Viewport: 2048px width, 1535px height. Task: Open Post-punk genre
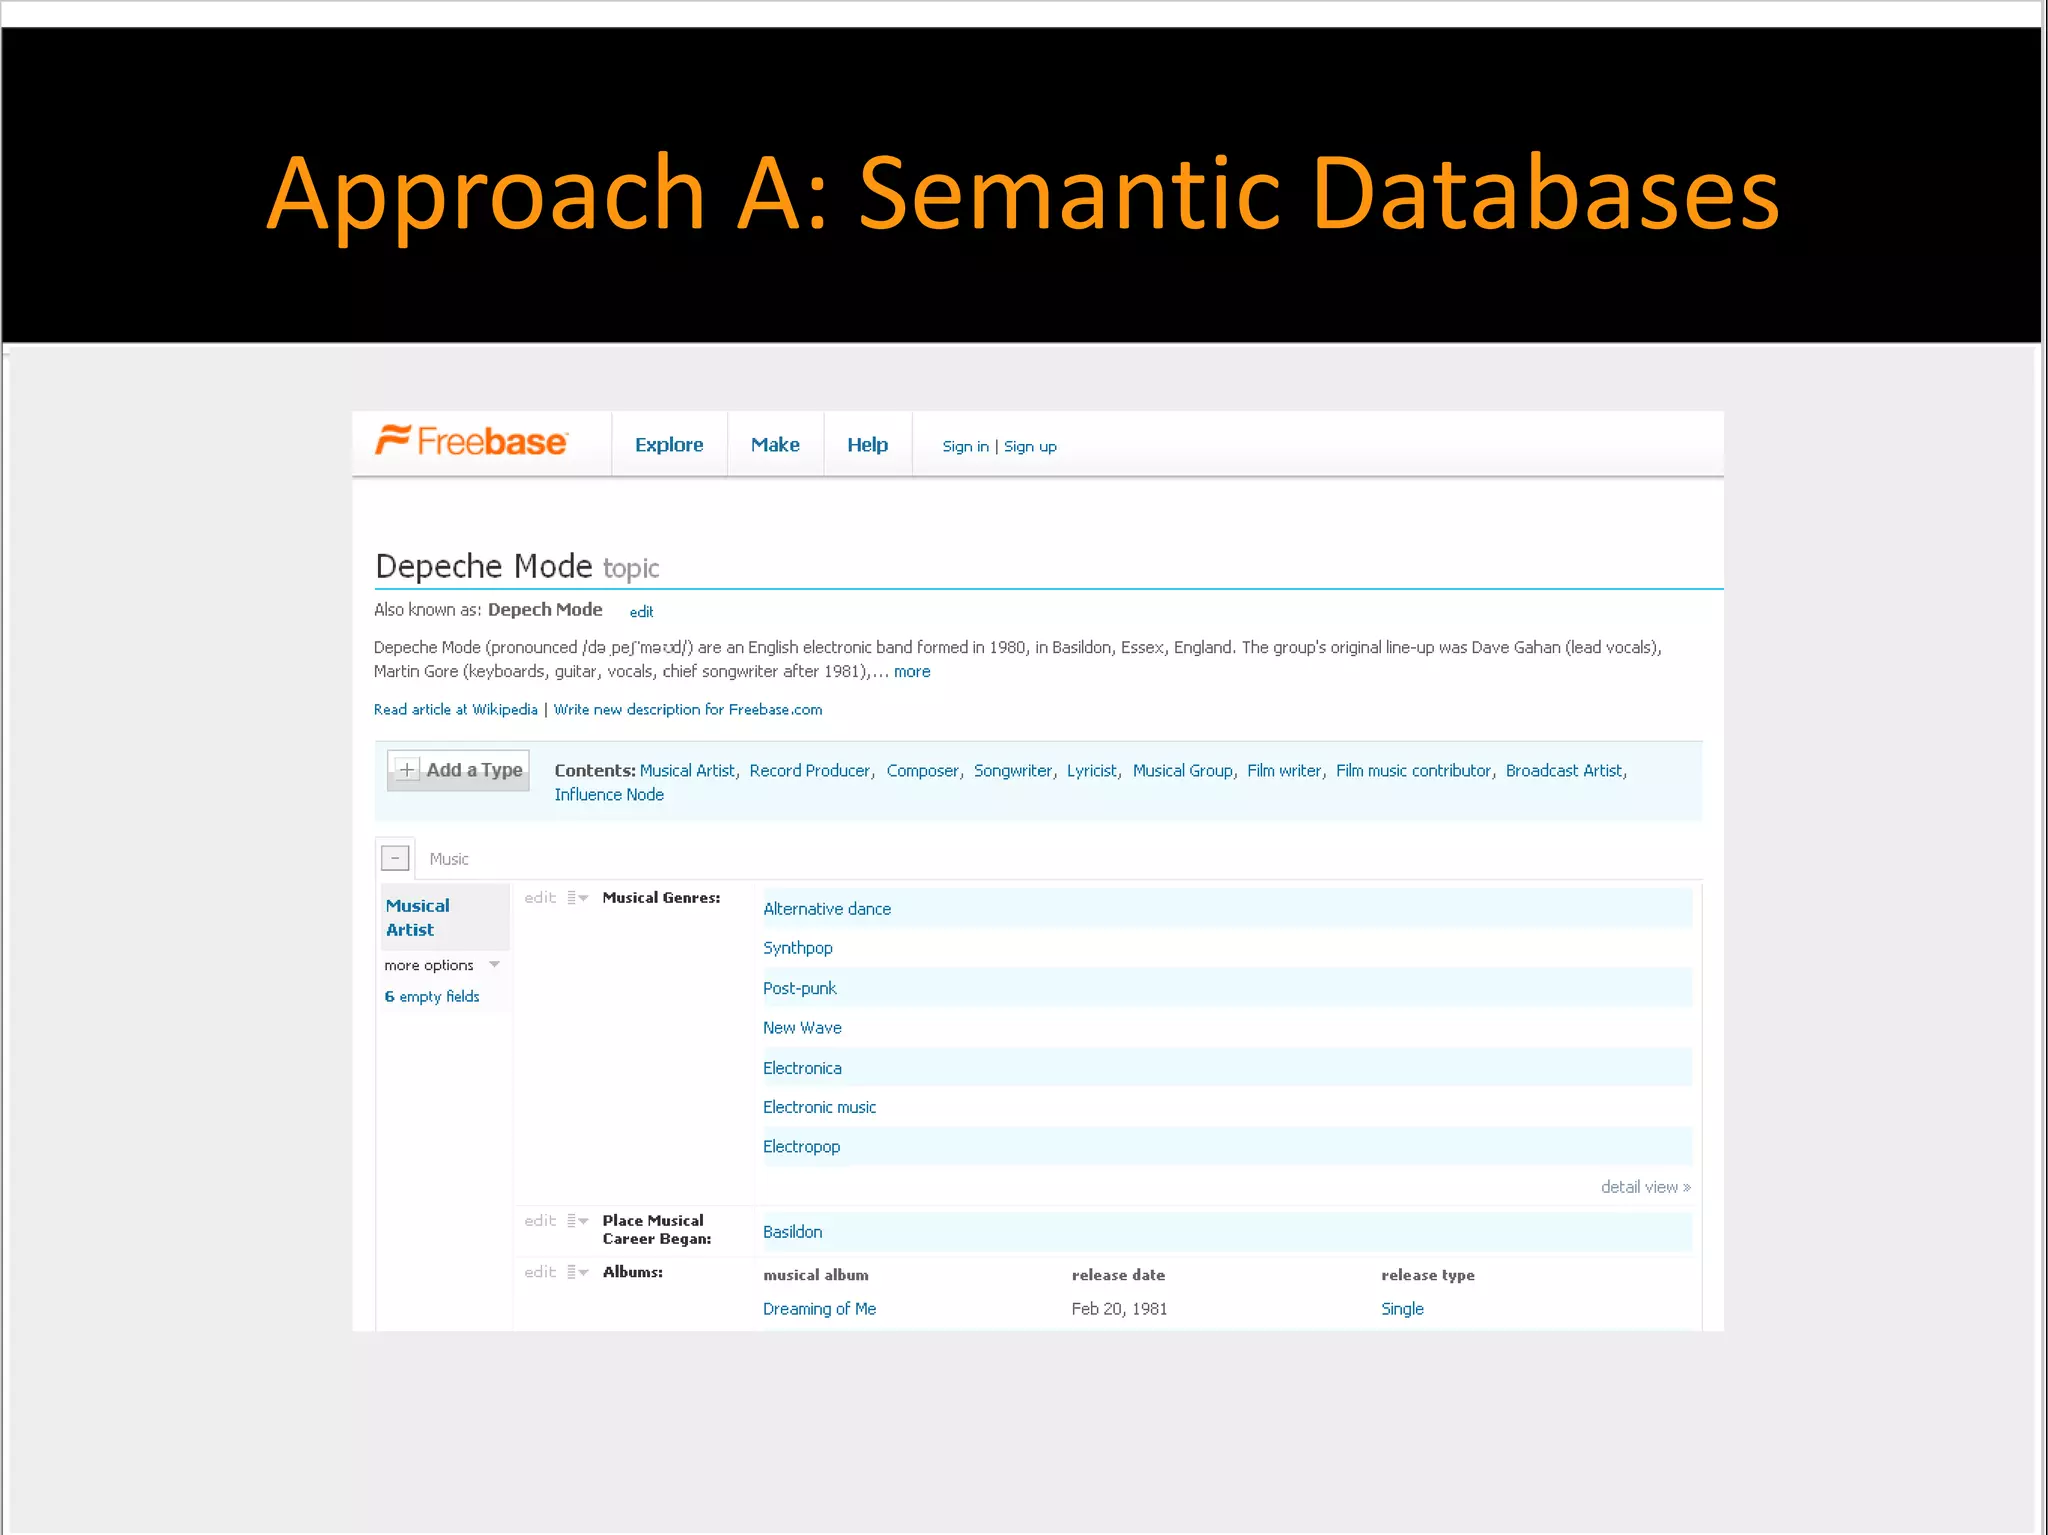coord(799,988)
